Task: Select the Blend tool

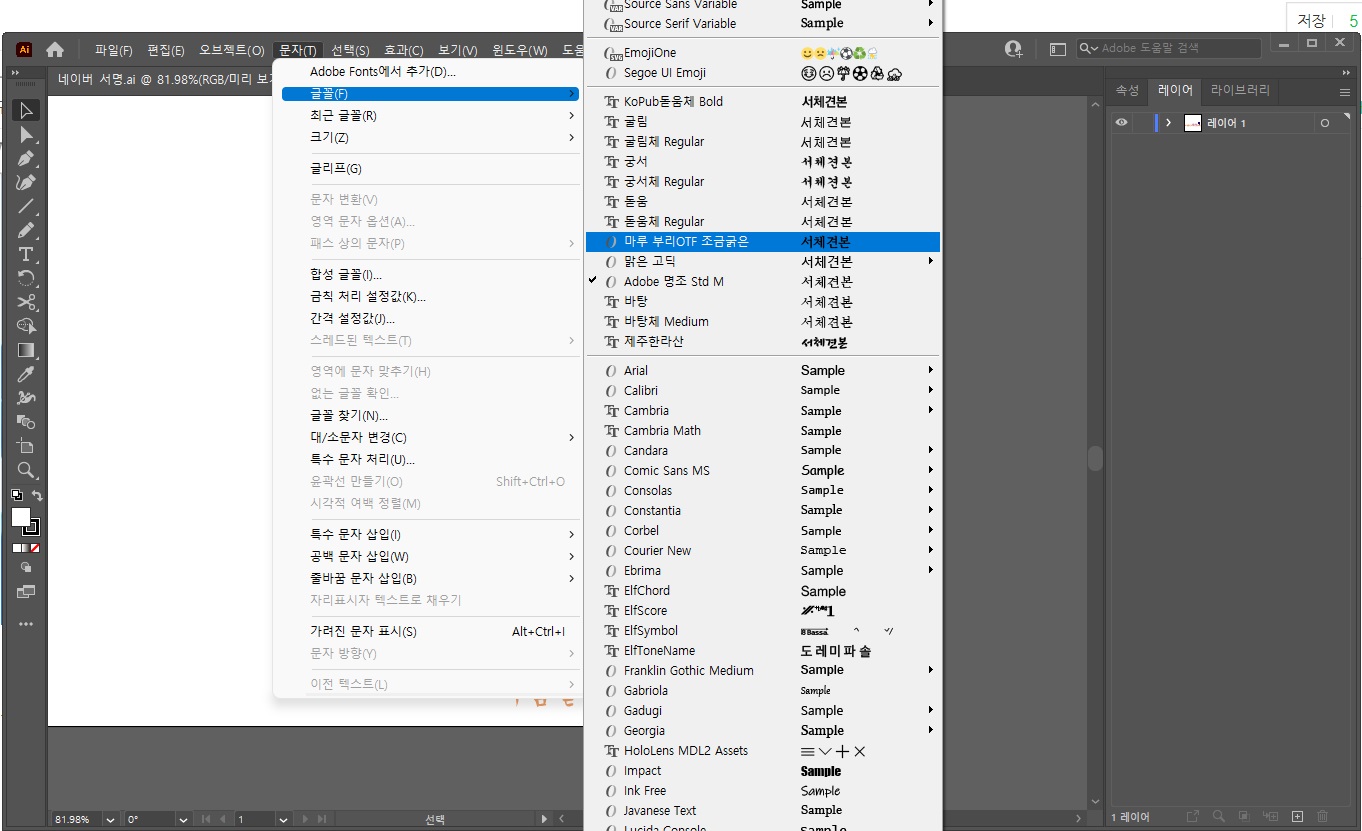Action: tap(26, 423)
